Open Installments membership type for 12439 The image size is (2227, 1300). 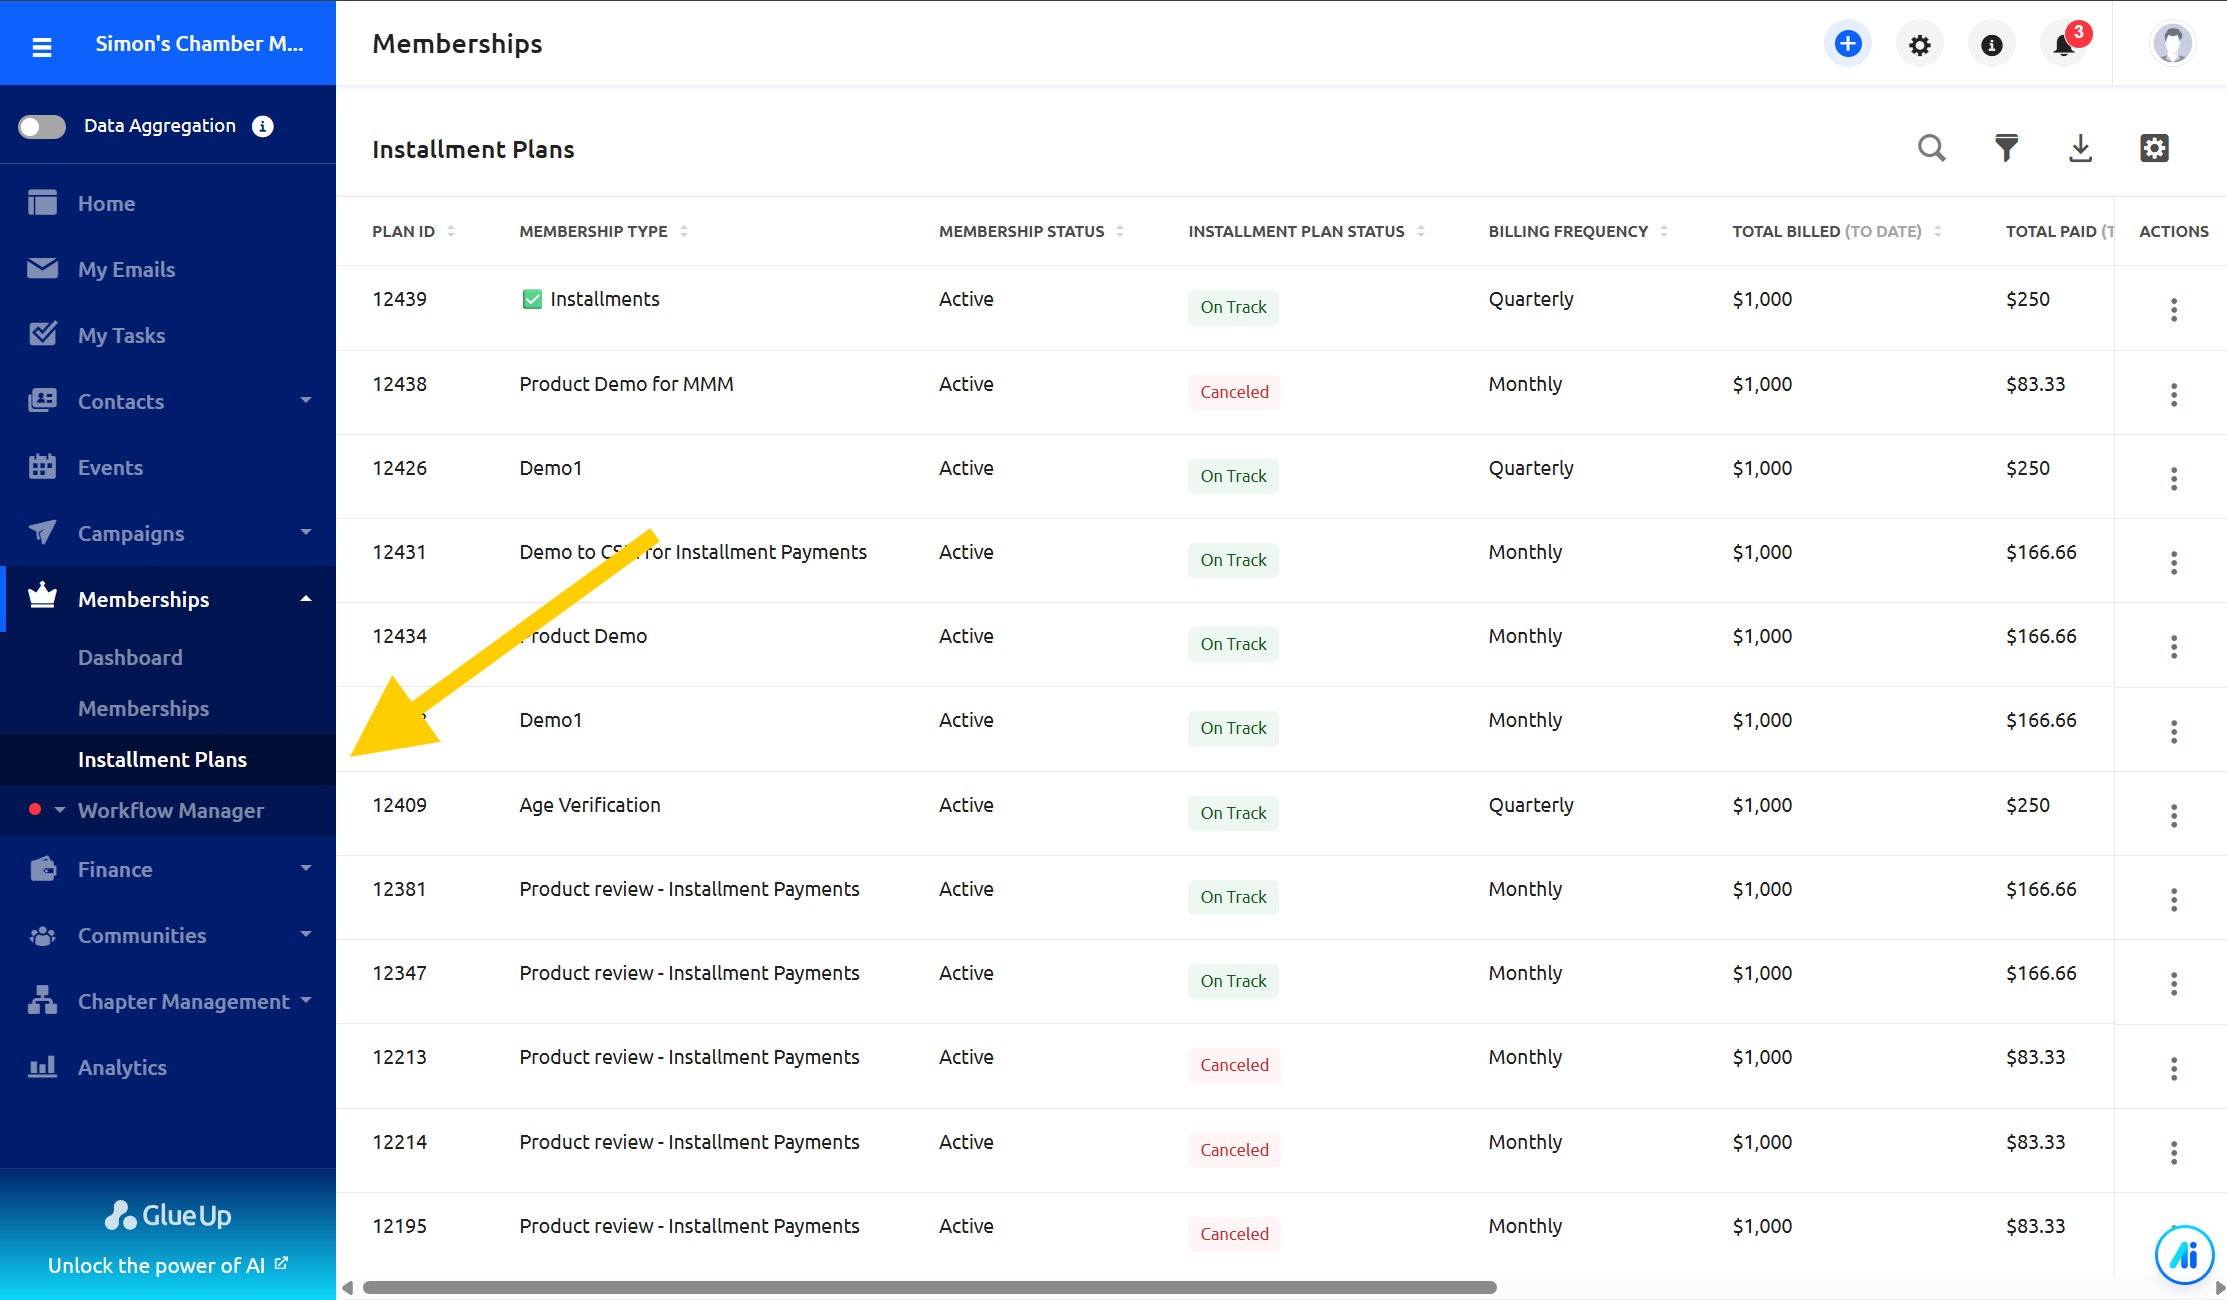pyautogui.click(x=604, y=299)
